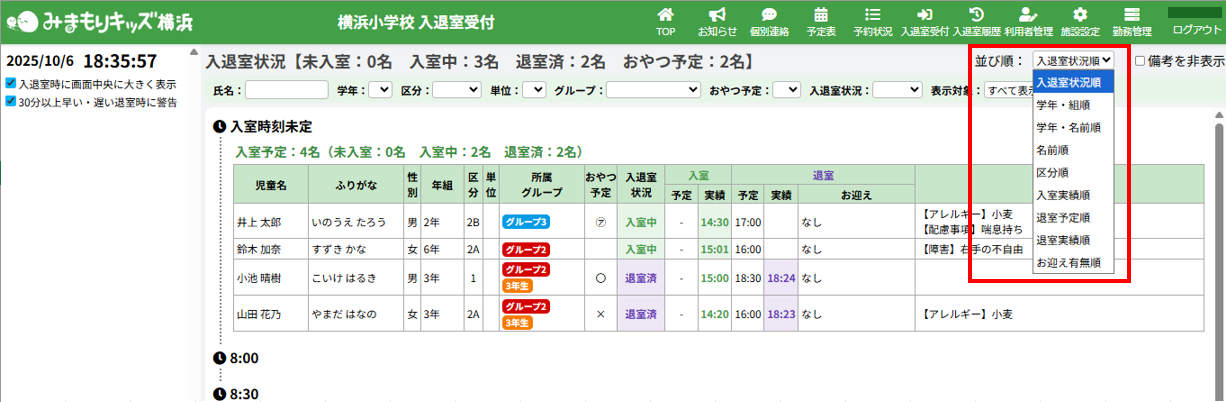Open 予約状況 list icon
Image resolution: width=1226 pixels, height=402 pixels.
tap(872, 15)
